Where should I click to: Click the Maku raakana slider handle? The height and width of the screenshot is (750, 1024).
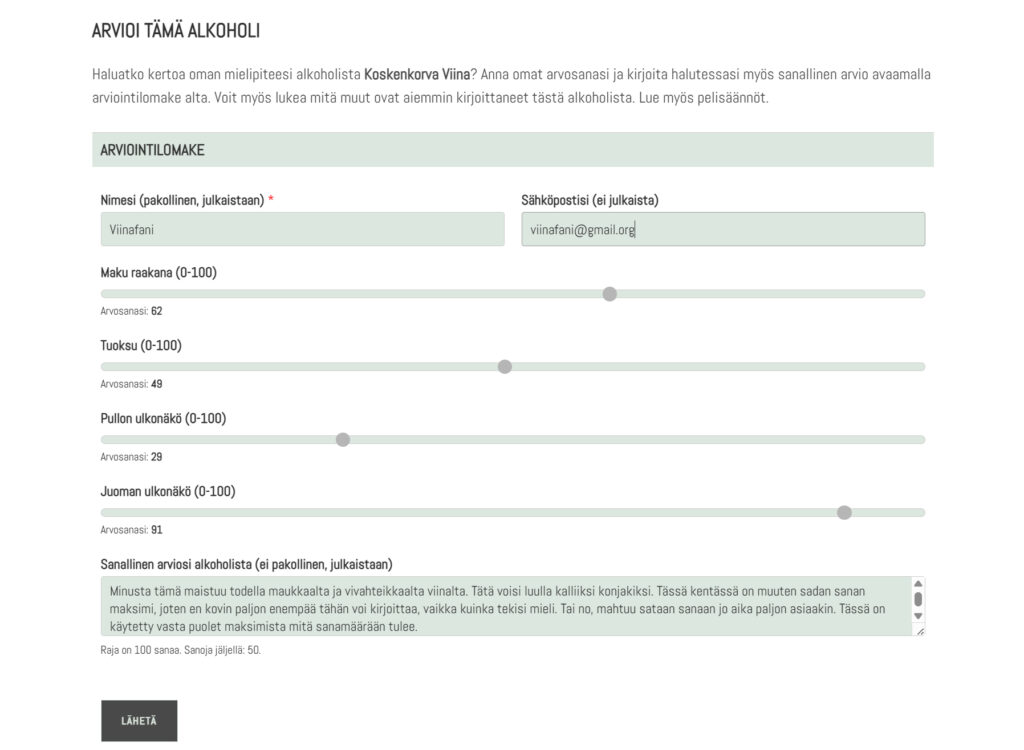pos(610,294)
